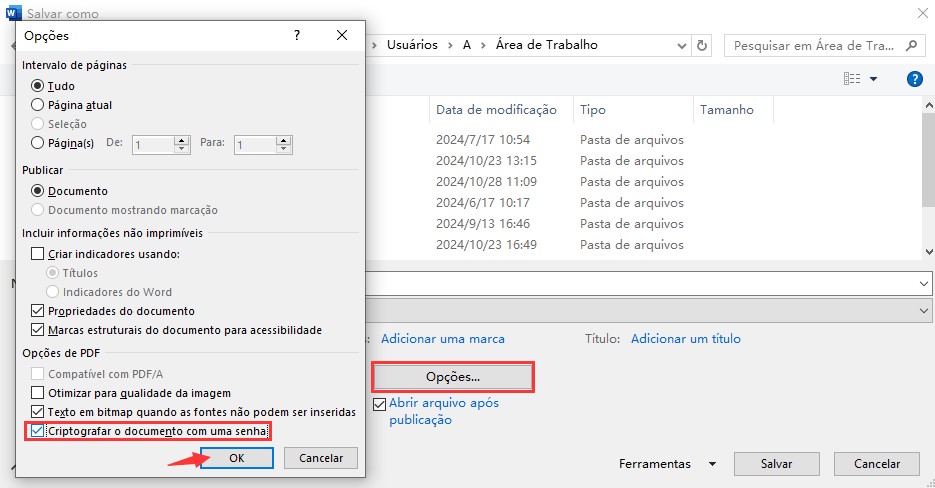
Task: Open the view options dropdown arrow
Action: [x=874, y=79]
